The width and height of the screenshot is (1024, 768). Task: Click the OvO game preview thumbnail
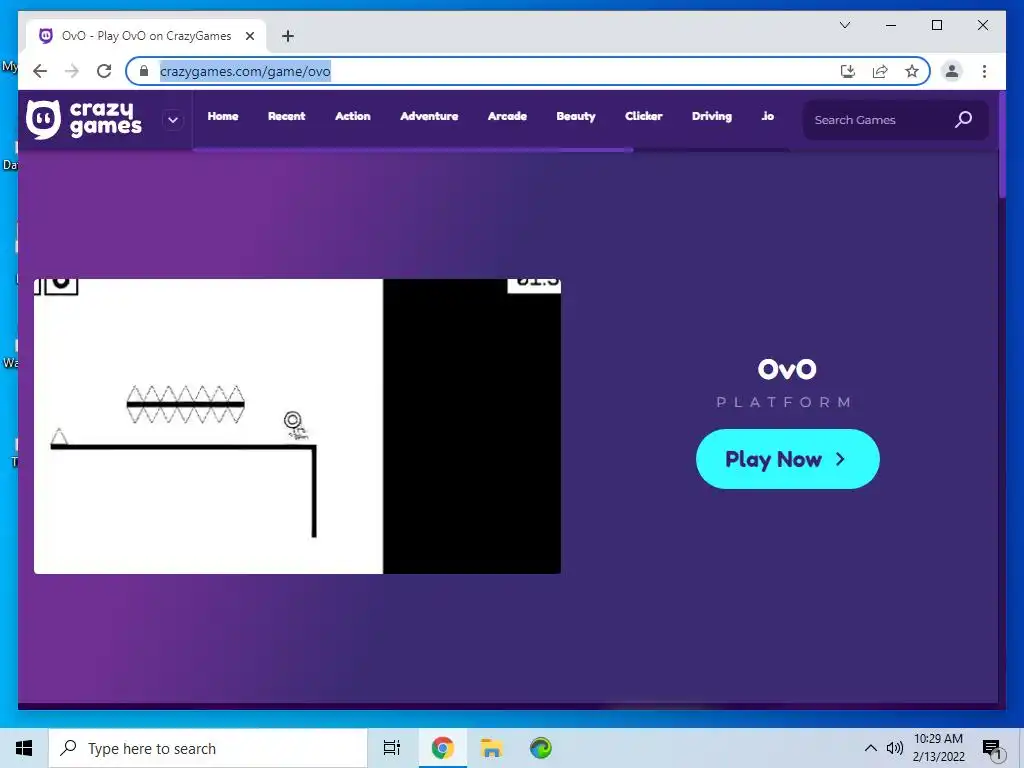[x=297, y=426]
